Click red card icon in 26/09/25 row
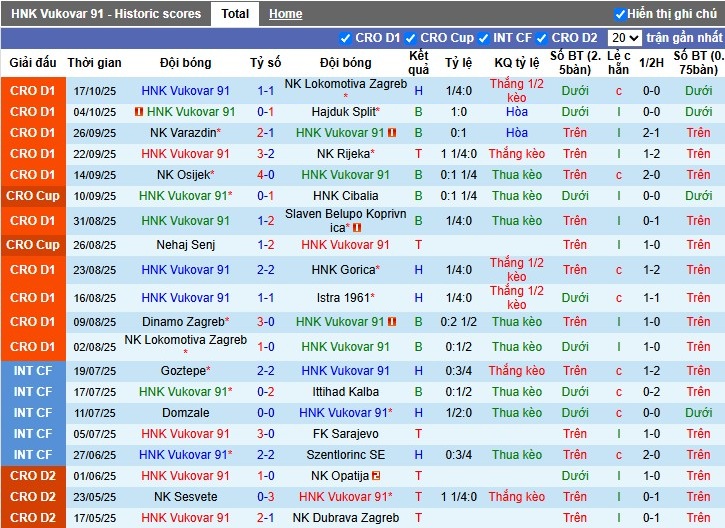725x528 pixels. click(392, 133)
